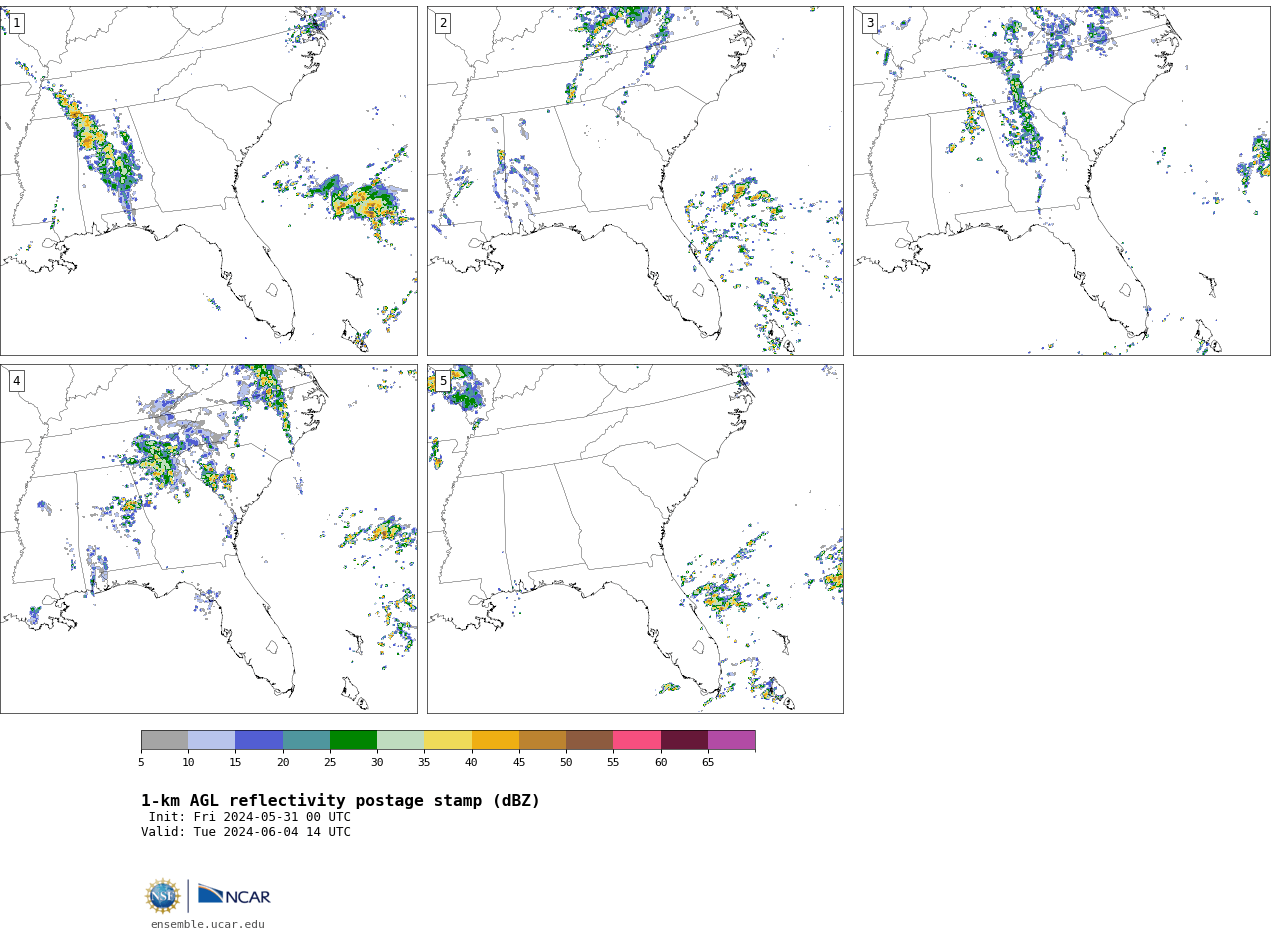The height and width of the screenshot is (936, 1280).
Task: Click colorbar tick label 30
Action: [x=377, y=763]
